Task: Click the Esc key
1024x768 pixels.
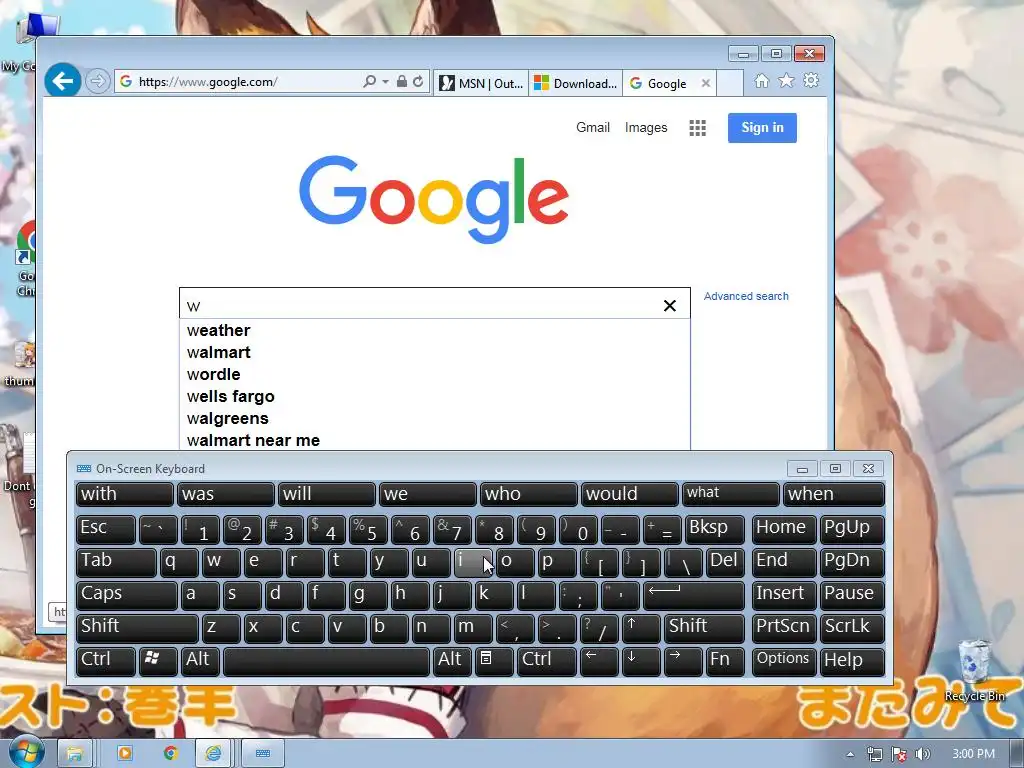Action: 106,529
